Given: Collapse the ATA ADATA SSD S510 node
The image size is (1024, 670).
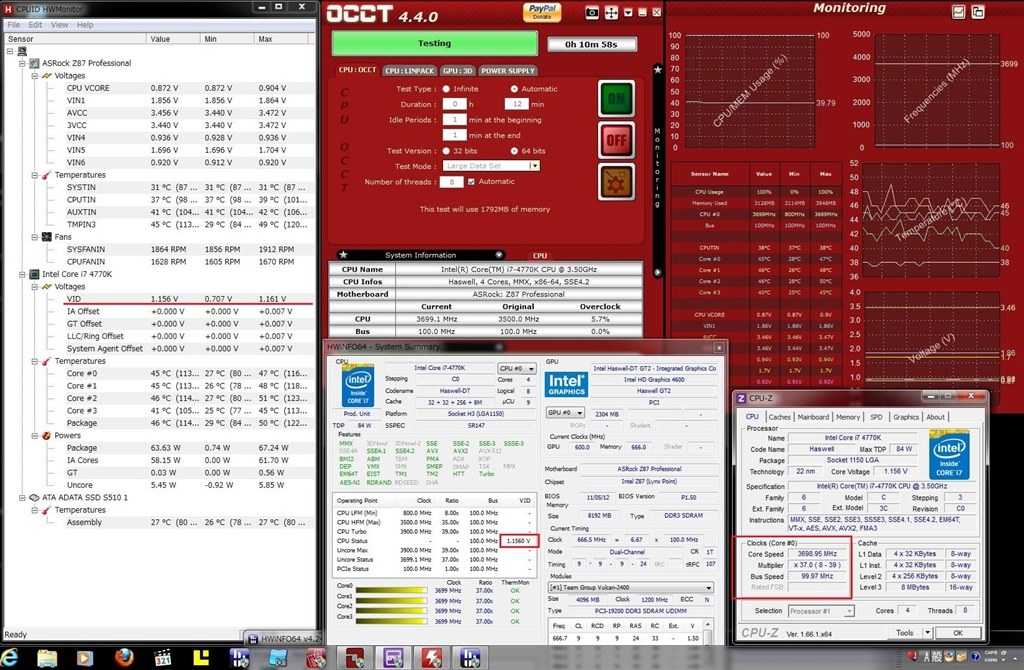Looking at the screenshot, I should pyautogui.click(x=22, y=498).
